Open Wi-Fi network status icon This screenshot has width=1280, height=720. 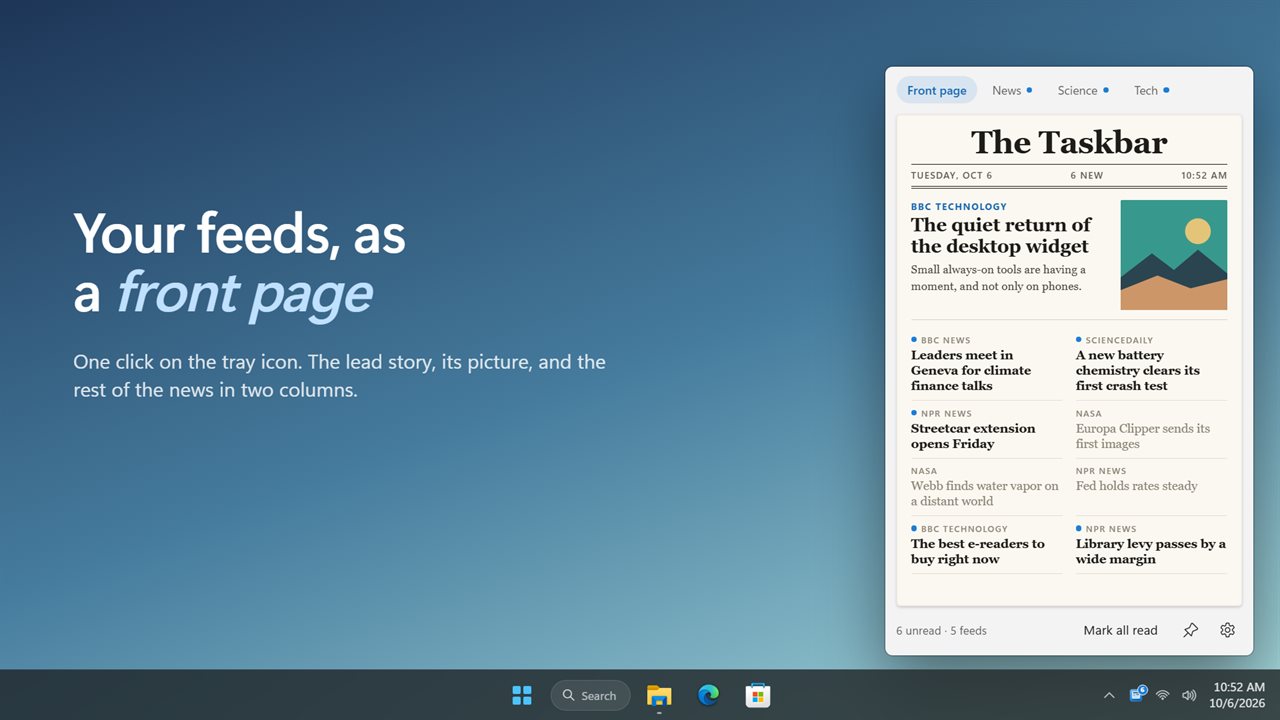(1163, 695)
